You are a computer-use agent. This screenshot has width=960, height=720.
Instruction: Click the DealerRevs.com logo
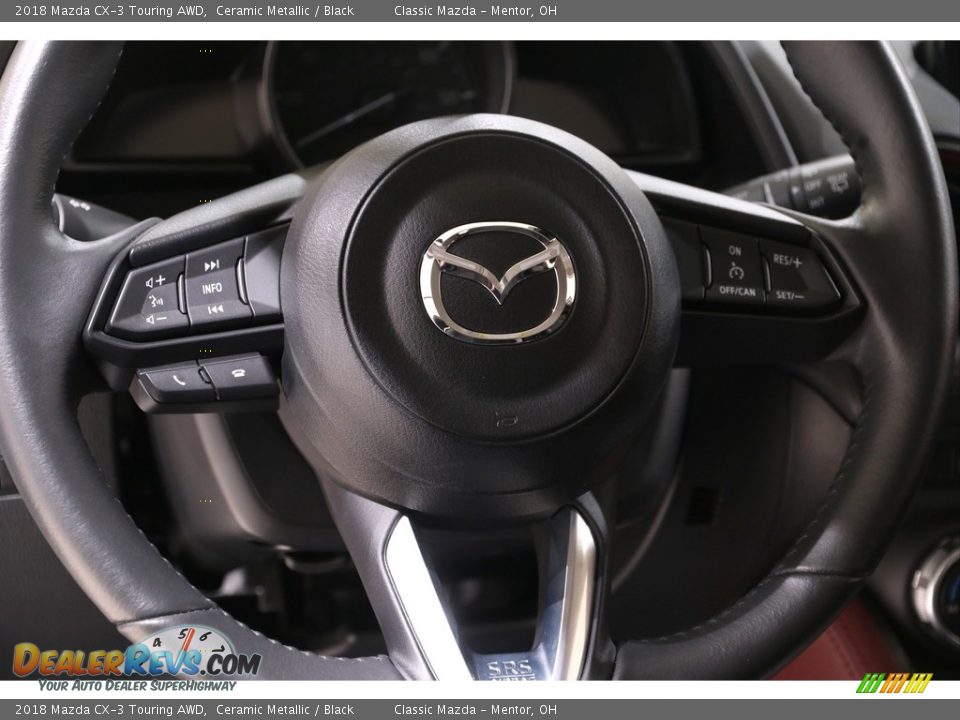[x=137, y=656]
